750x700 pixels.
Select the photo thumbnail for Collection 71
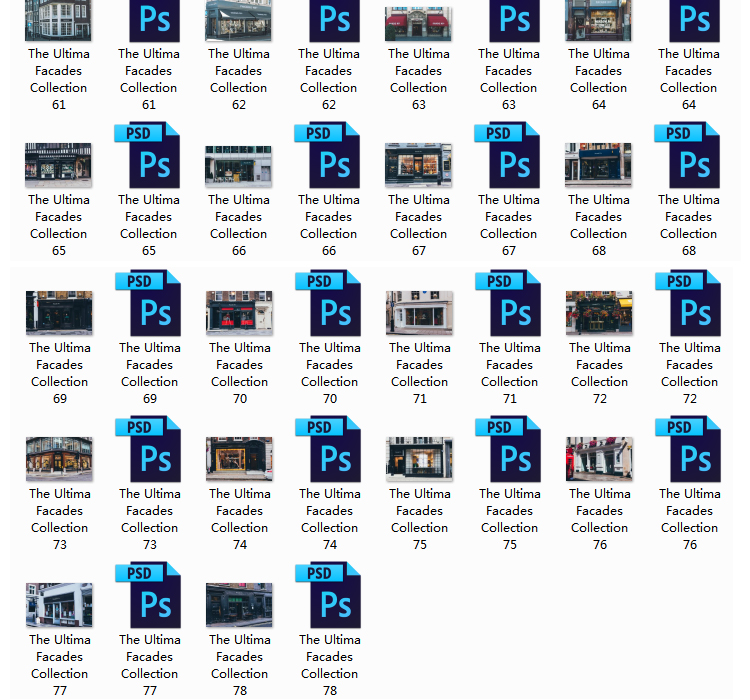click(x=419, y=312)
